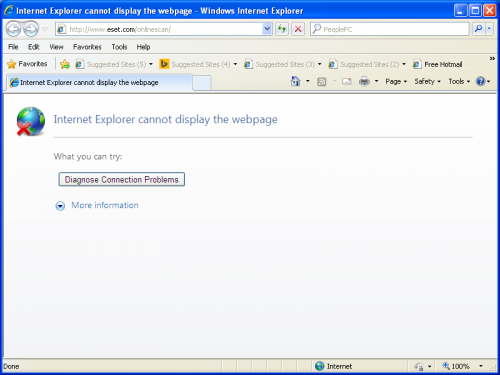Stop loading with the red X icon
Screen dimensions: 500x375
[x=298, y=29]
